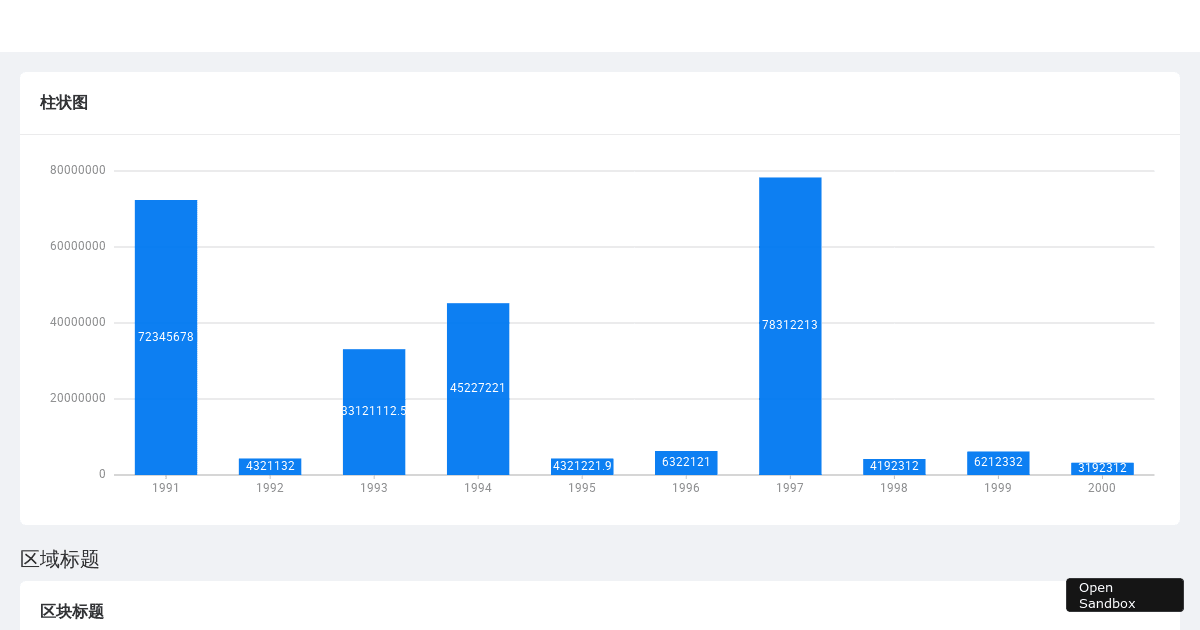The height and width of the screenshot is (630, 1200).
Task: Click the 1995 x-axis label
Action: (582, 488)
